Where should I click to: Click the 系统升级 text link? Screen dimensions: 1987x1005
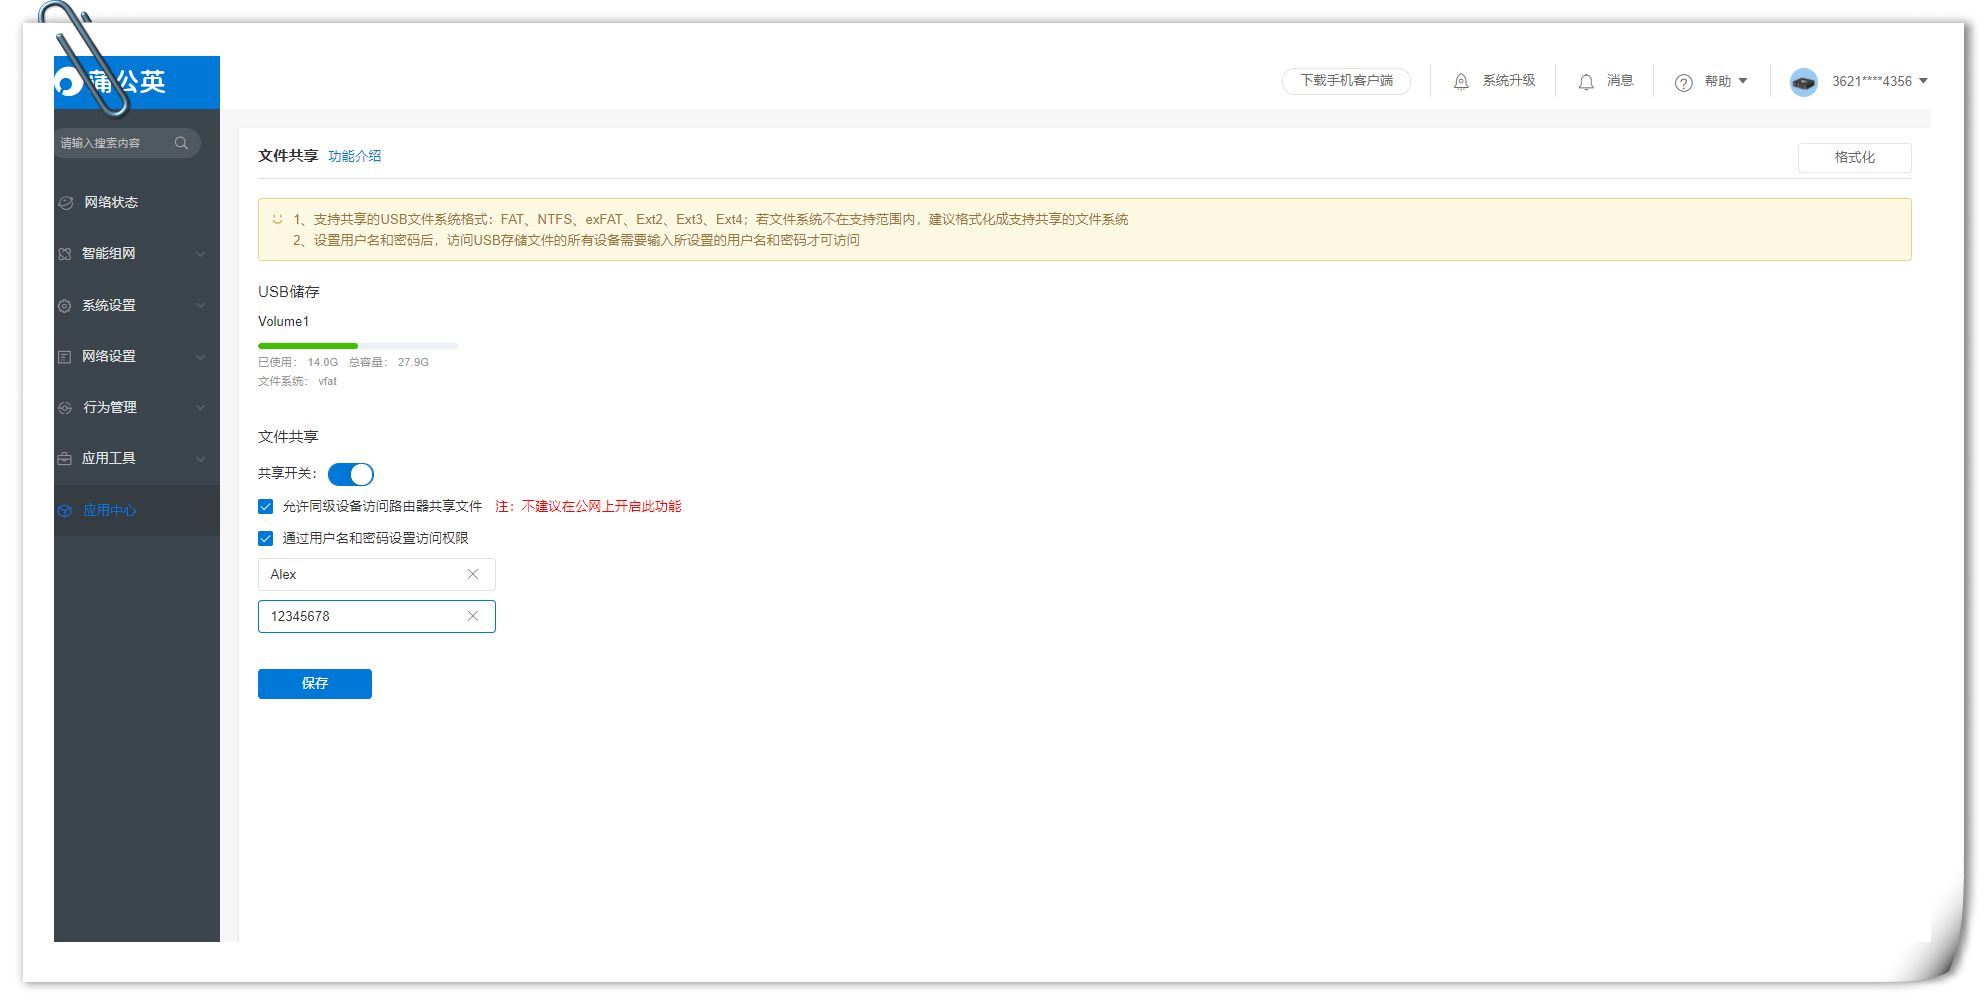(1508, 81)
